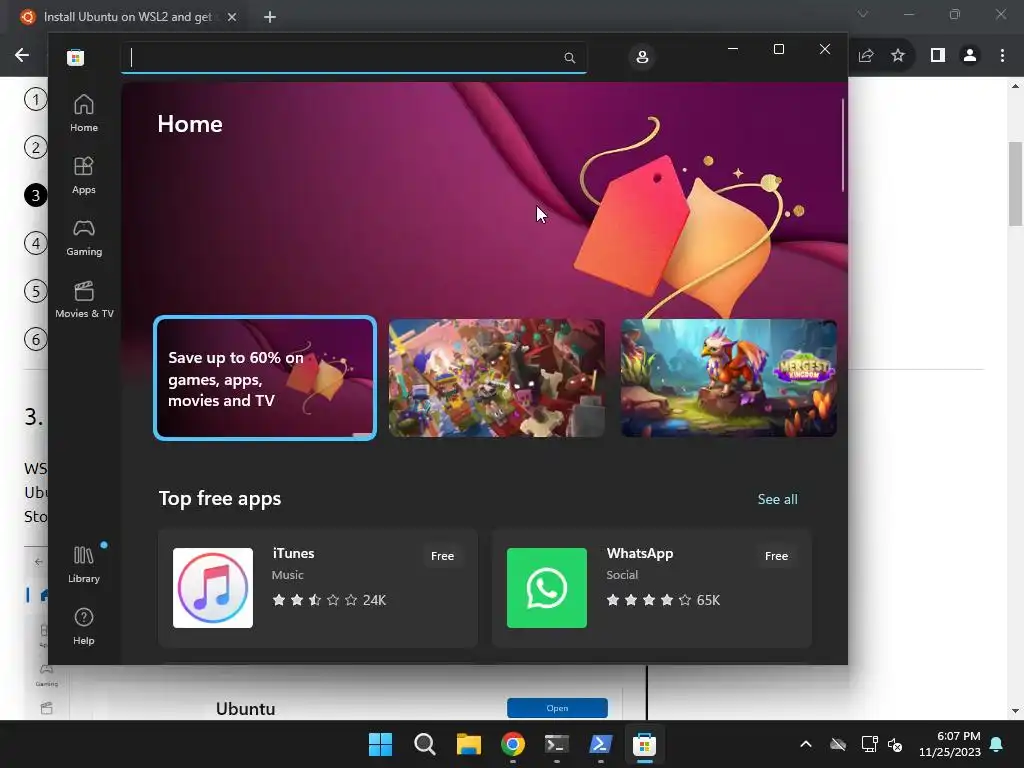Click Microsoft Store taskbar icon

click(644, 744)
